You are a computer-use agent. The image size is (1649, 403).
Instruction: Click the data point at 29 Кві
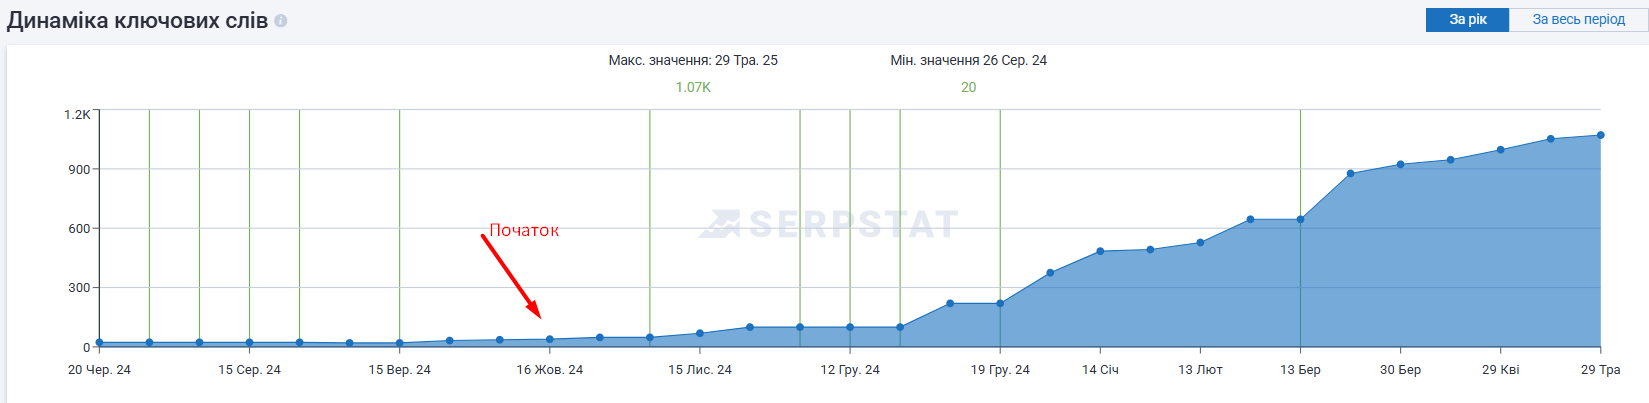tap(1500, 150)
